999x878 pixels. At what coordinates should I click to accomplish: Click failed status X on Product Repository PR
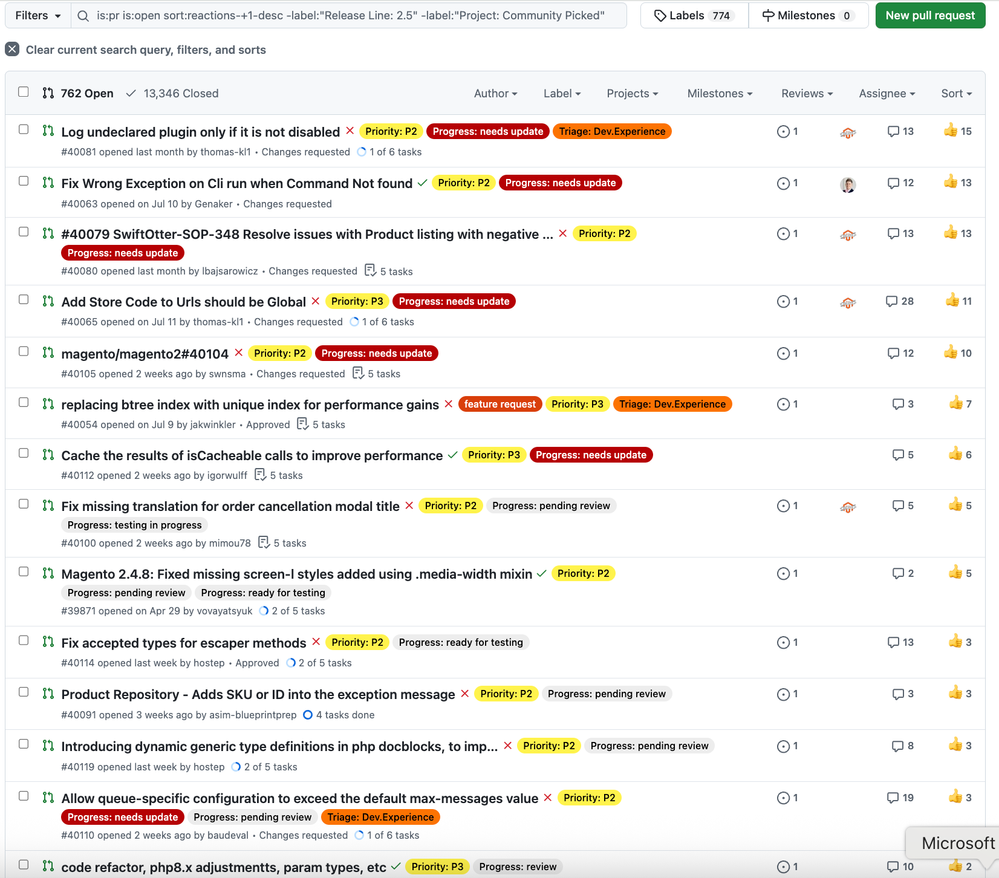(x=465, y=693)
